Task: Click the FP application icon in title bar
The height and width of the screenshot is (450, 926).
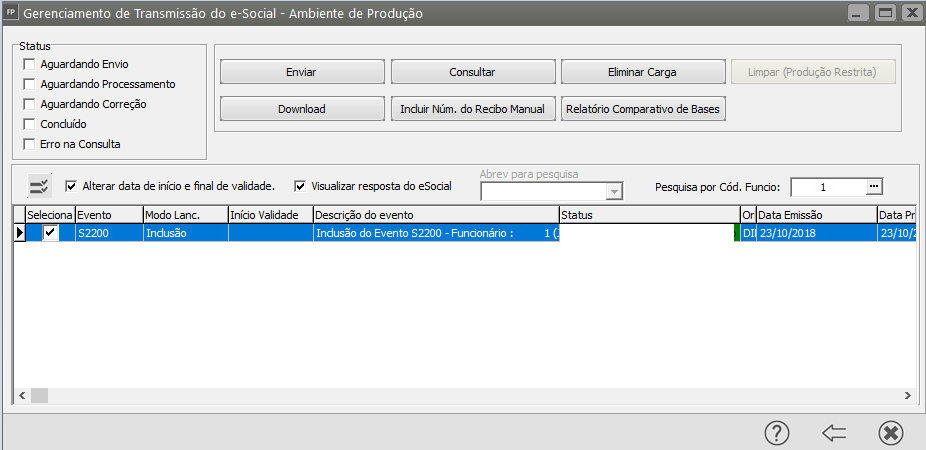Action: (11, 12)
